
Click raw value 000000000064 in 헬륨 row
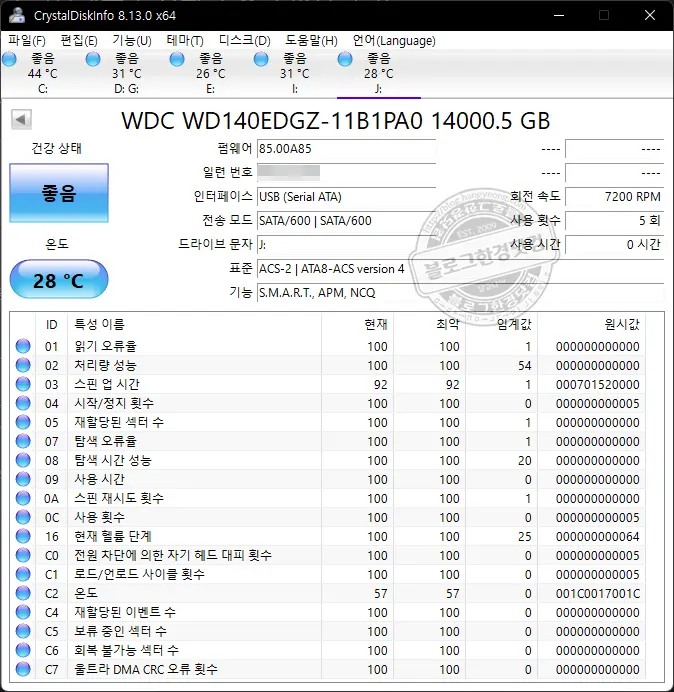pos(598,536)
